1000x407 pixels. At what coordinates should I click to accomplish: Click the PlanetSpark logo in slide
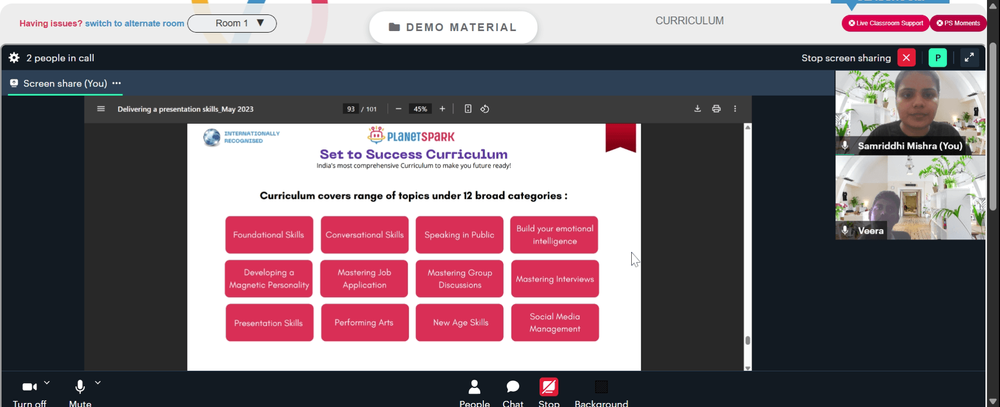(411, 135)
